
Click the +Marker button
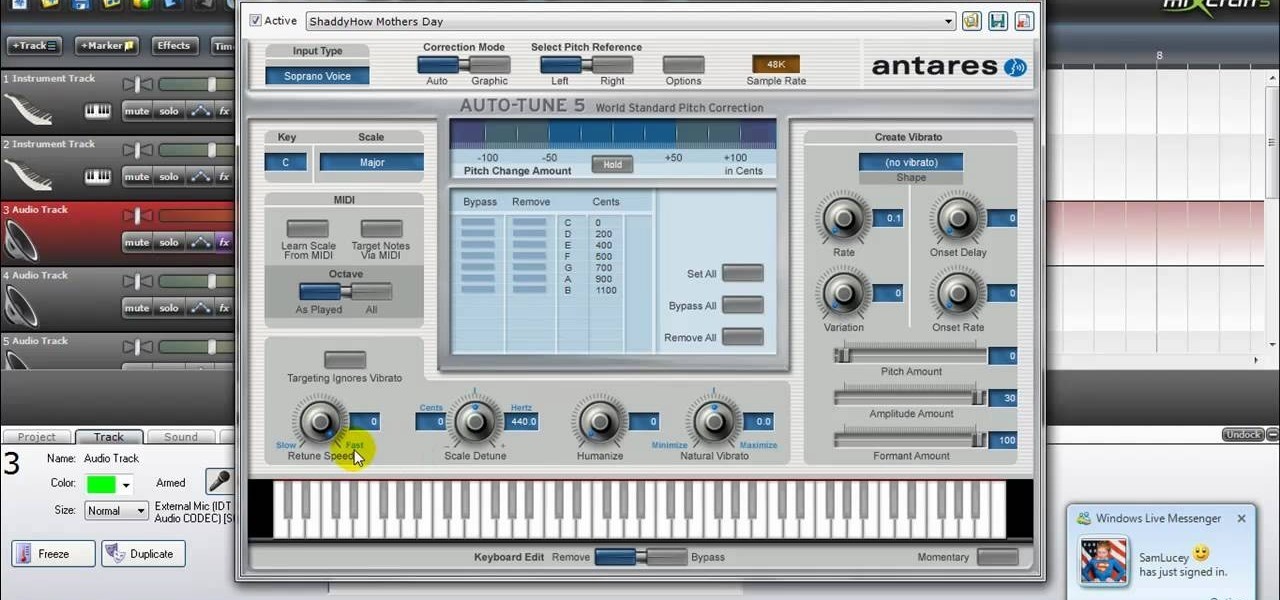(x=107, y=45)
